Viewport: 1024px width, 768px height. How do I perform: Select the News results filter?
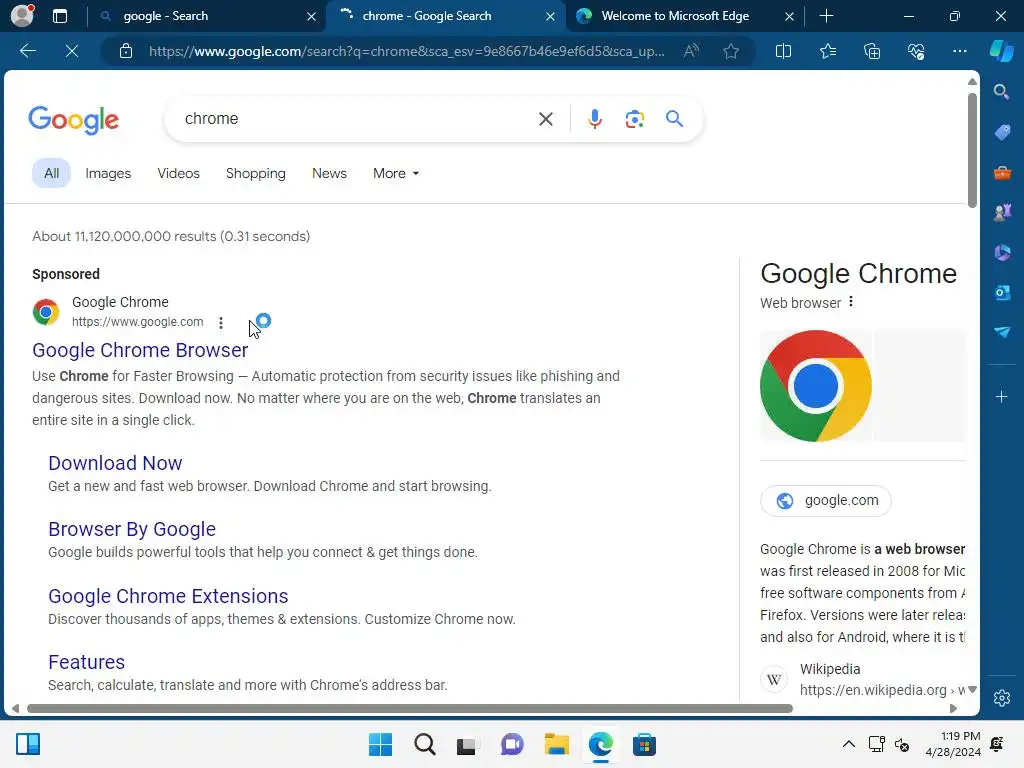tap(329, 174)
